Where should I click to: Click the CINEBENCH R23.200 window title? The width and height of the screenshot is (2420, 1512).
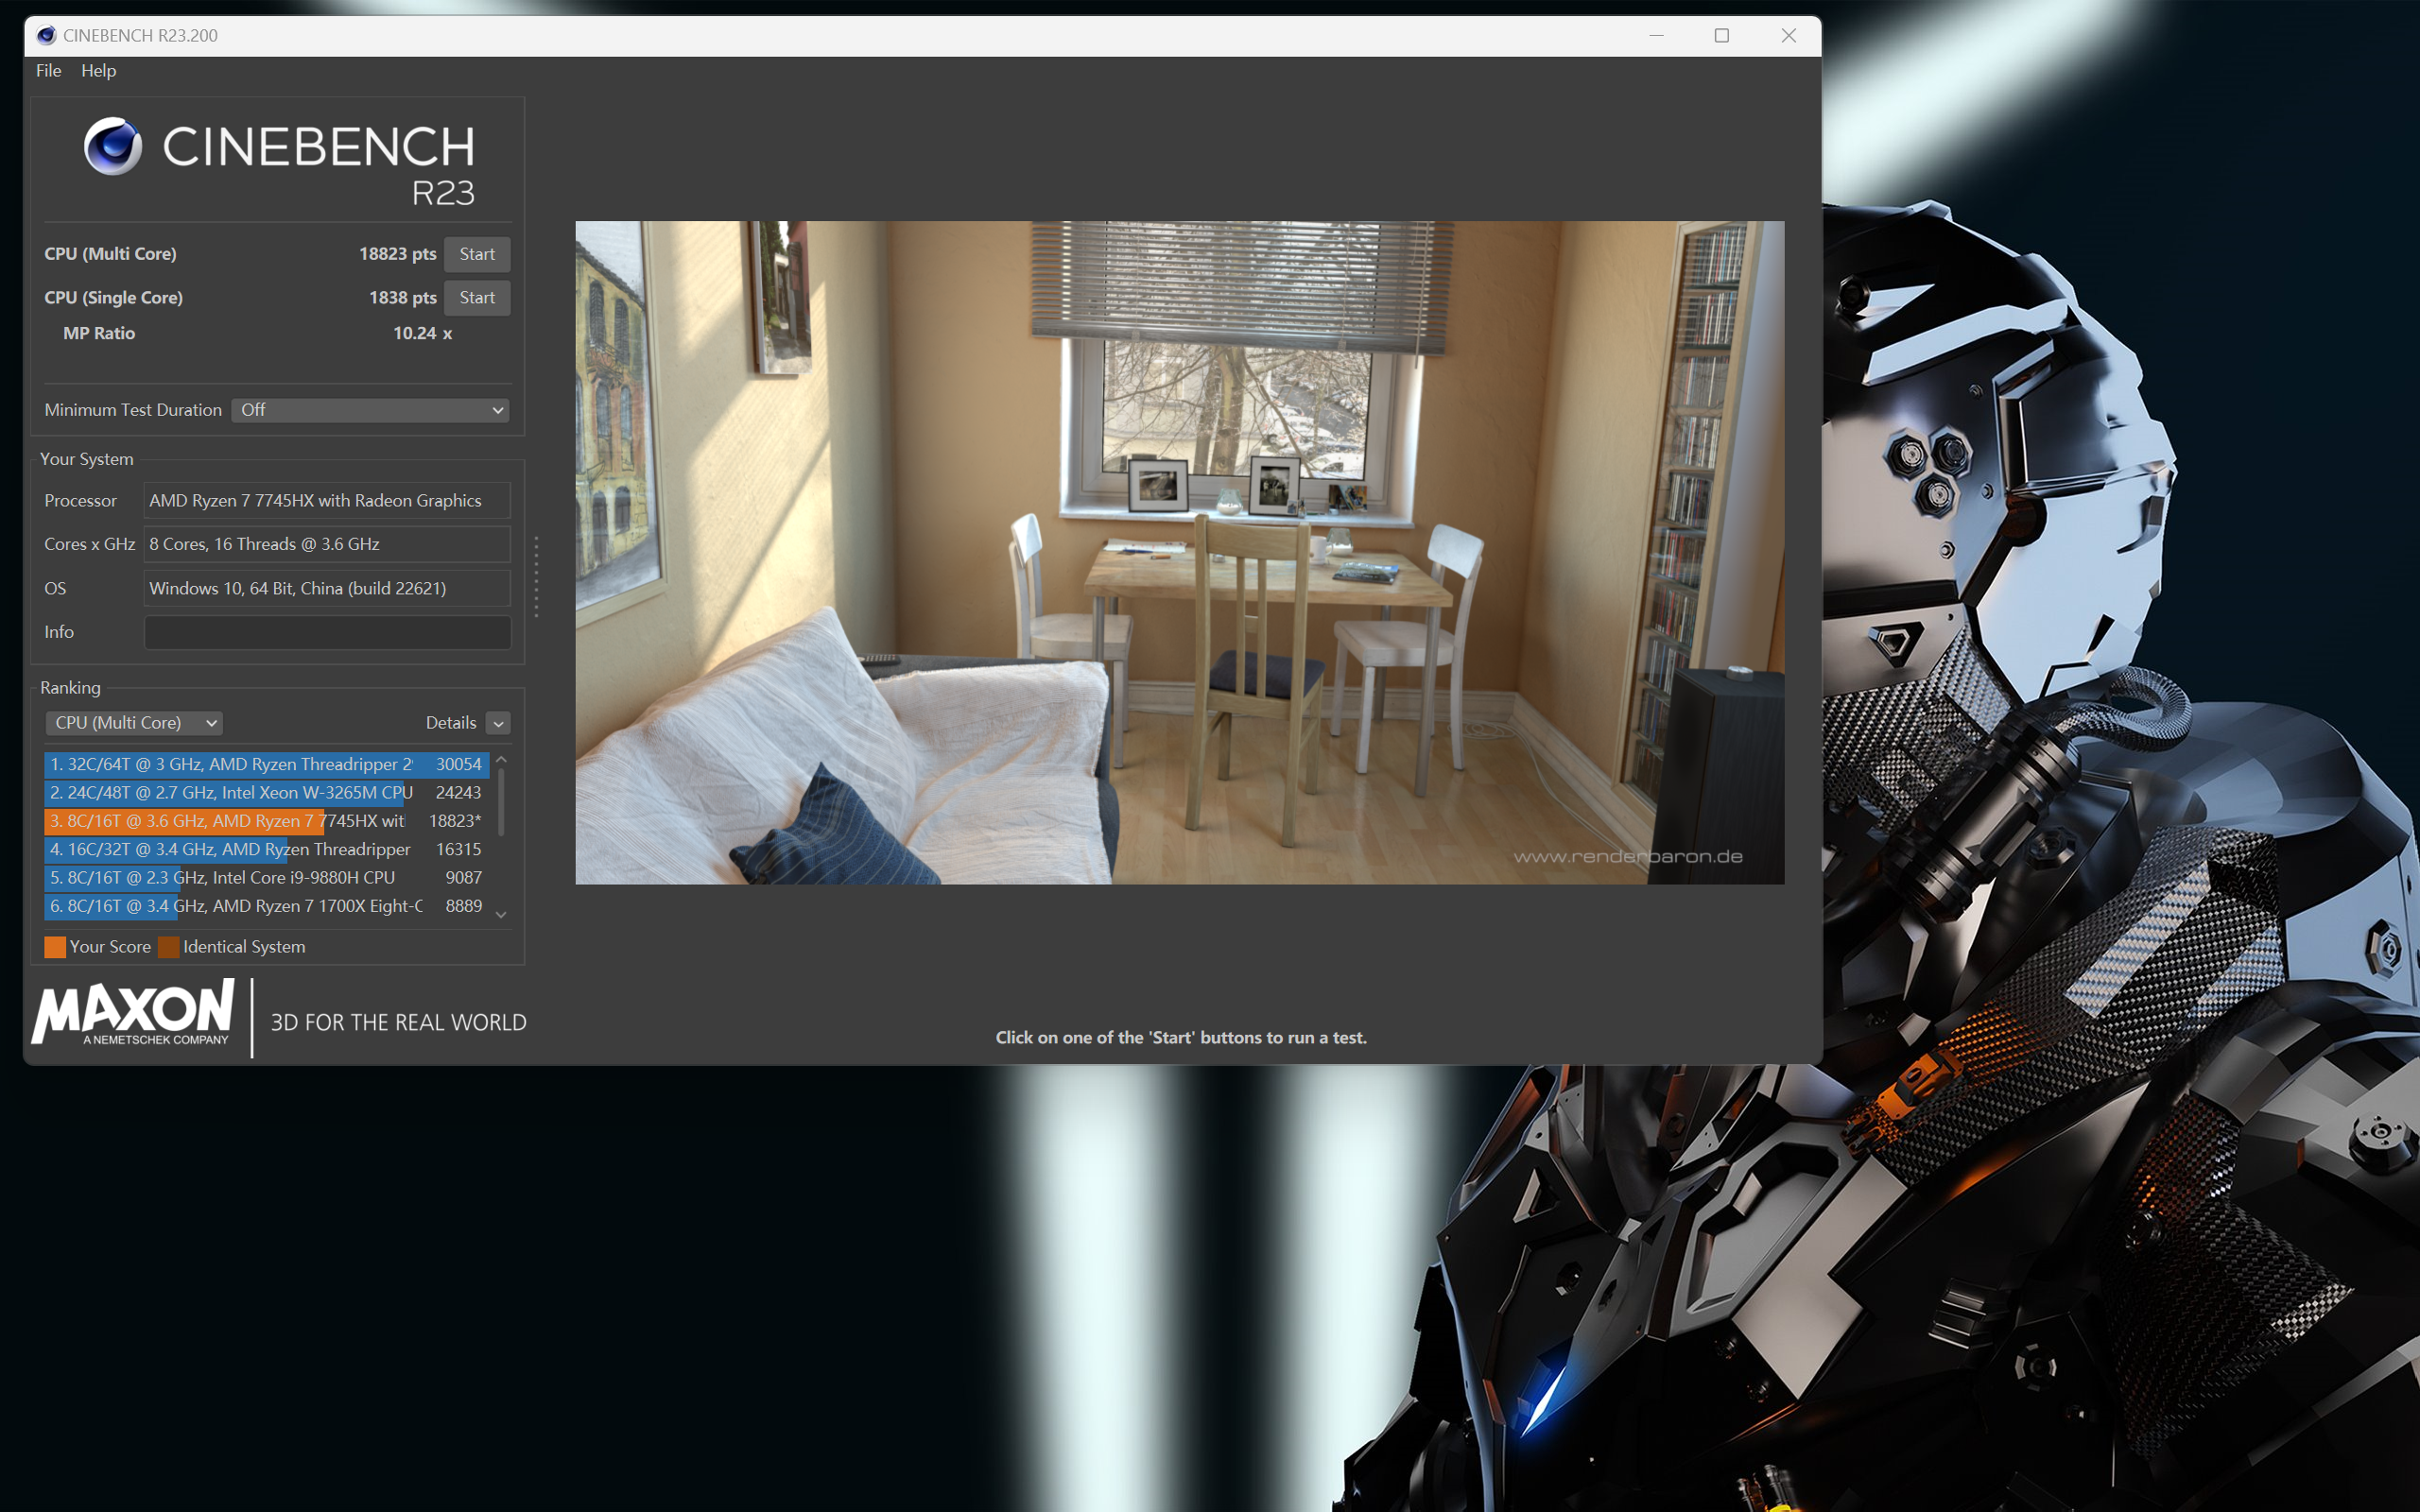pos(140,36)
